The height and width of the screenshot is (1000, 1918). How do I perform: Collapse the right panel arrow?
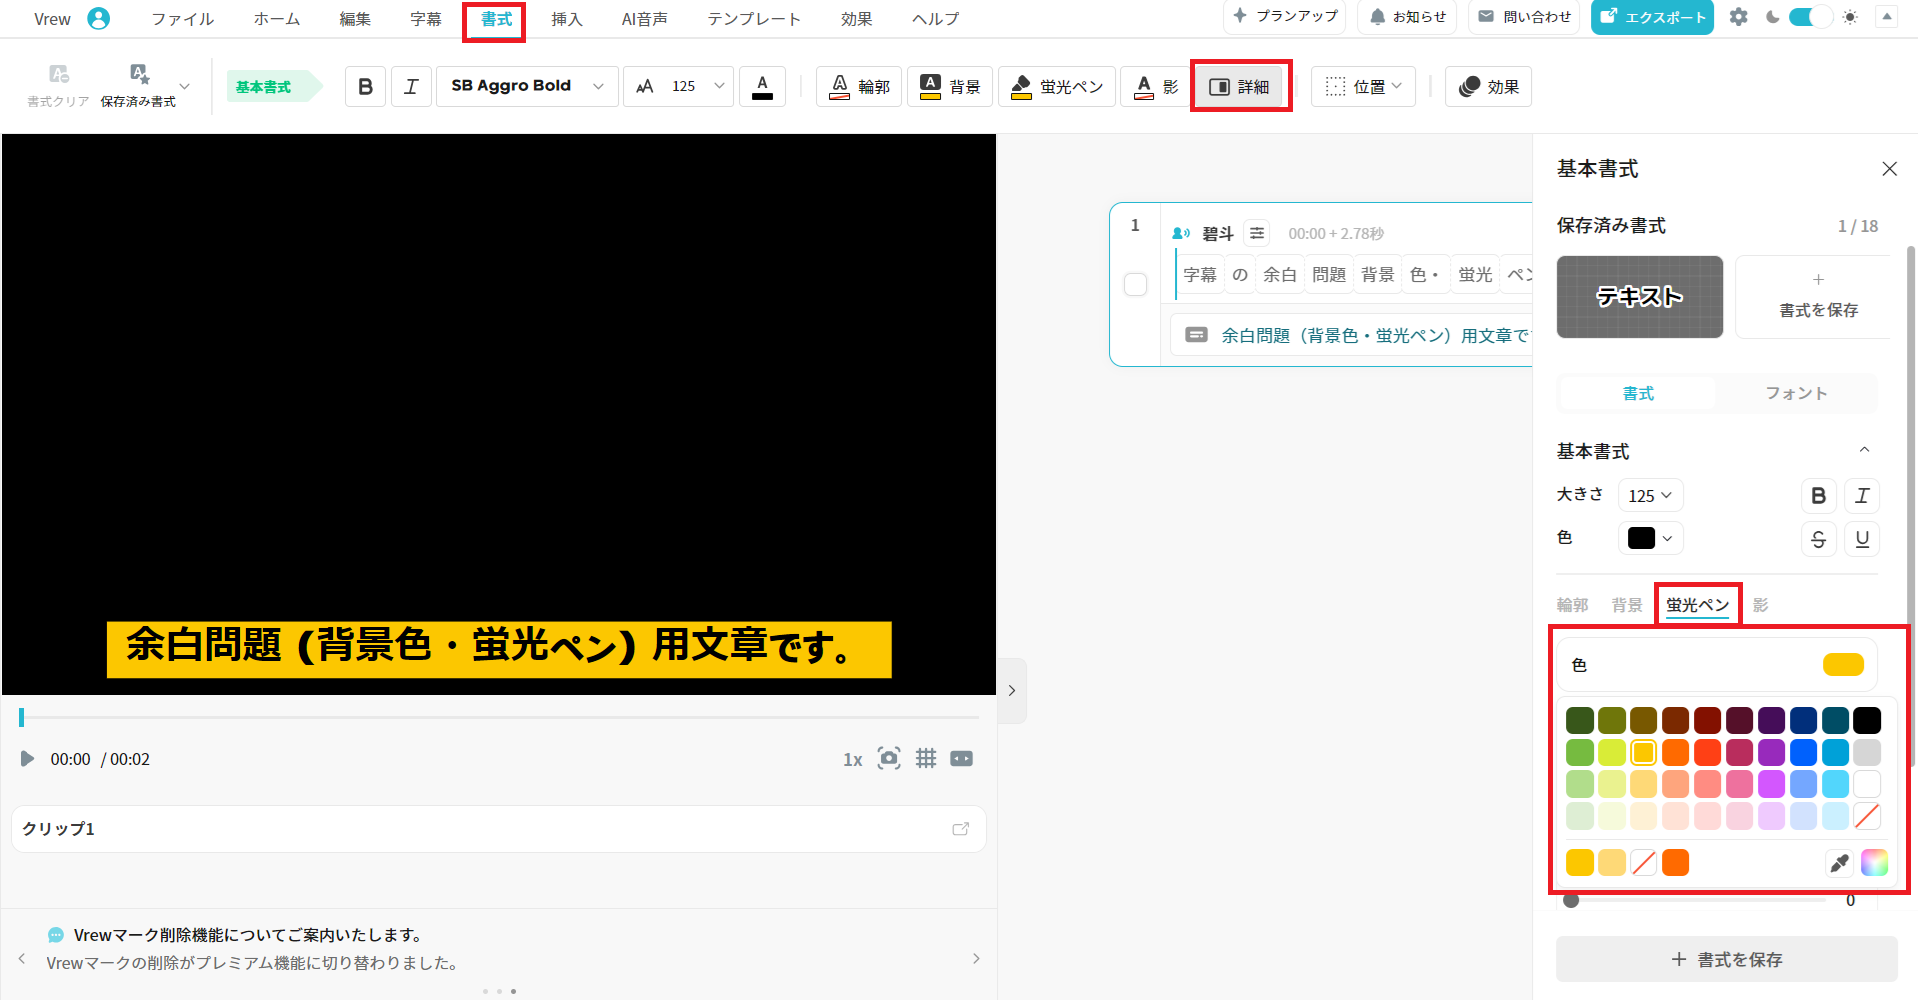1012,690
